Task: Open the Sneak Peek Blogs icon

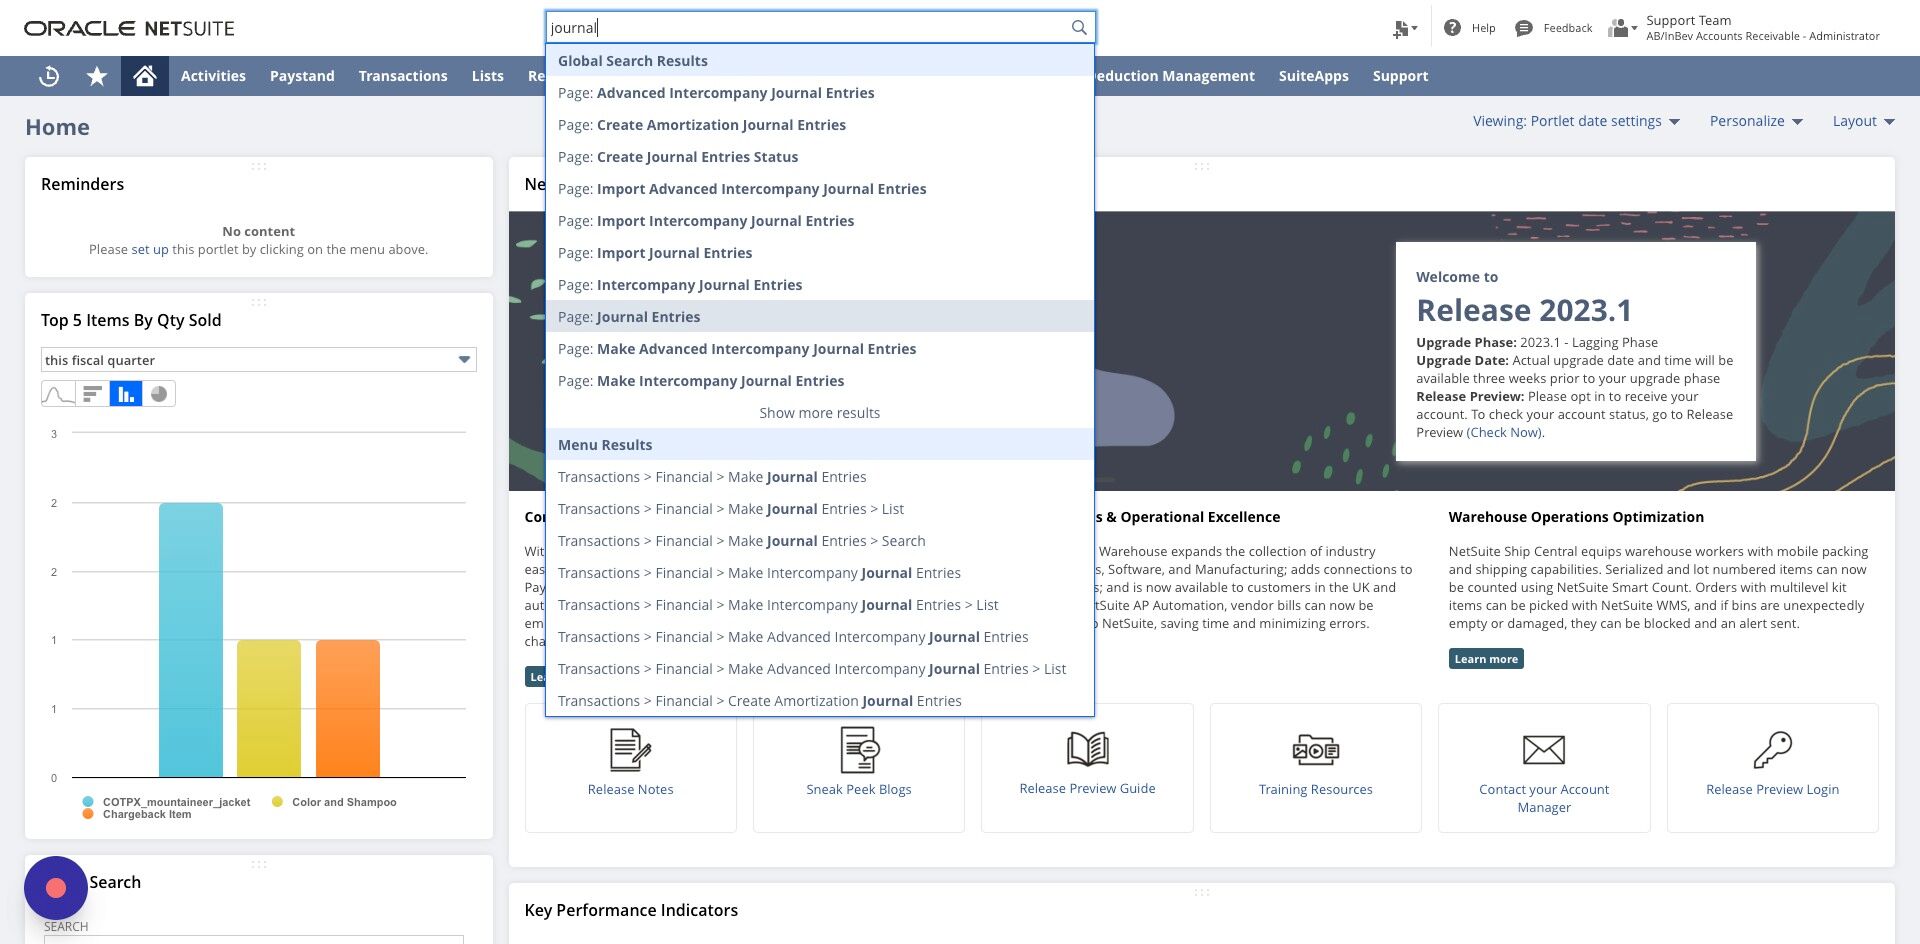Action: click(x=859, y=750)
